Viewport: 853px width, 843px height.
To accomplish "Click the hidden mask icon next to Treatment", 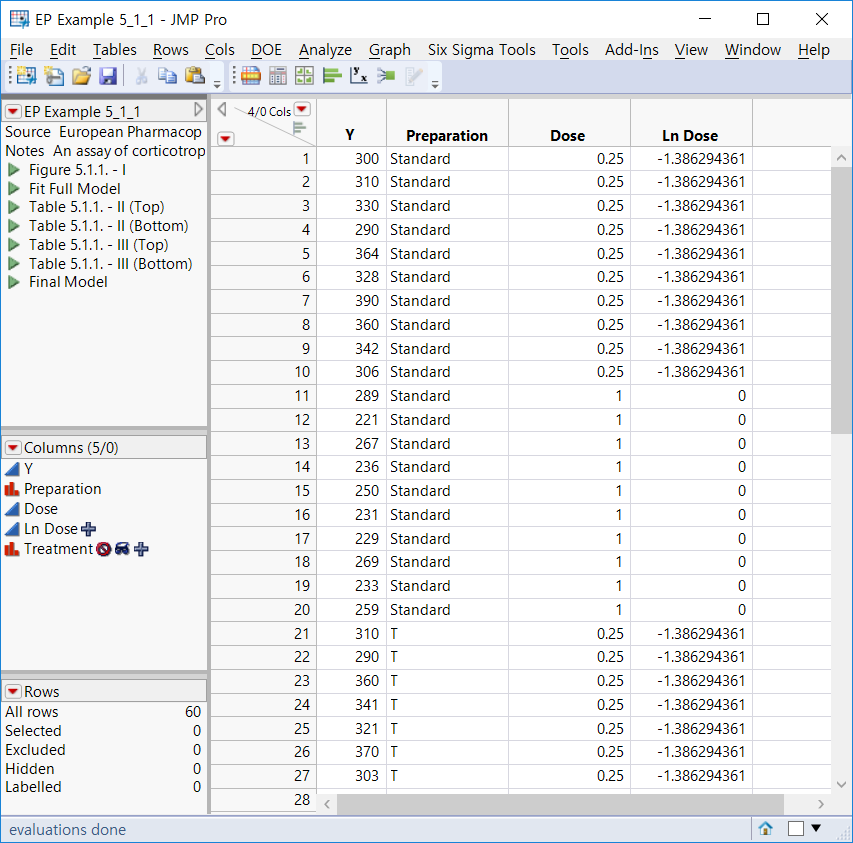I will click(121, 549).
